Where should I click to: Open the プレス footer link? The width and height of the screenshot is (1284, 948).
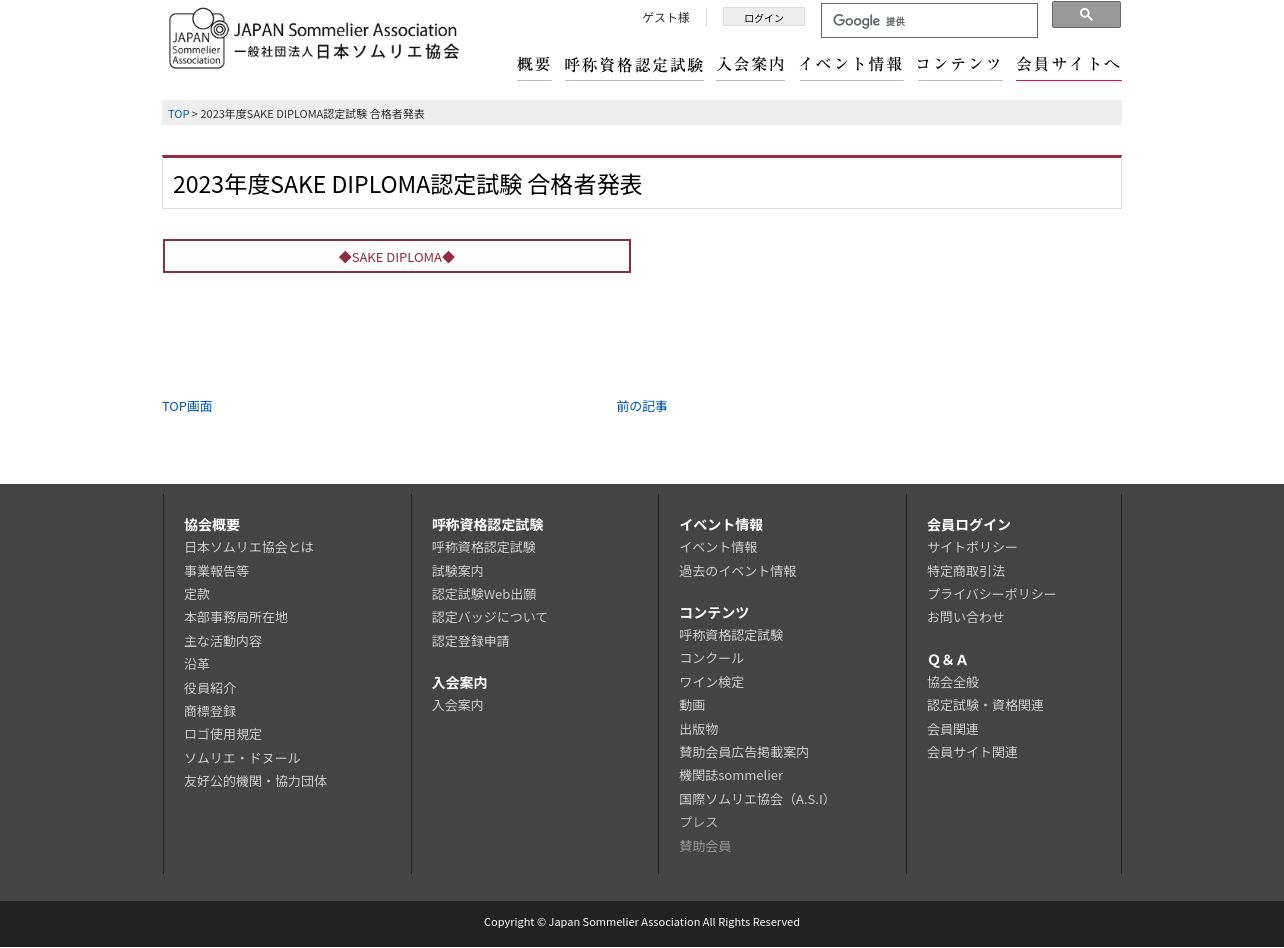[x=699, y=822]
